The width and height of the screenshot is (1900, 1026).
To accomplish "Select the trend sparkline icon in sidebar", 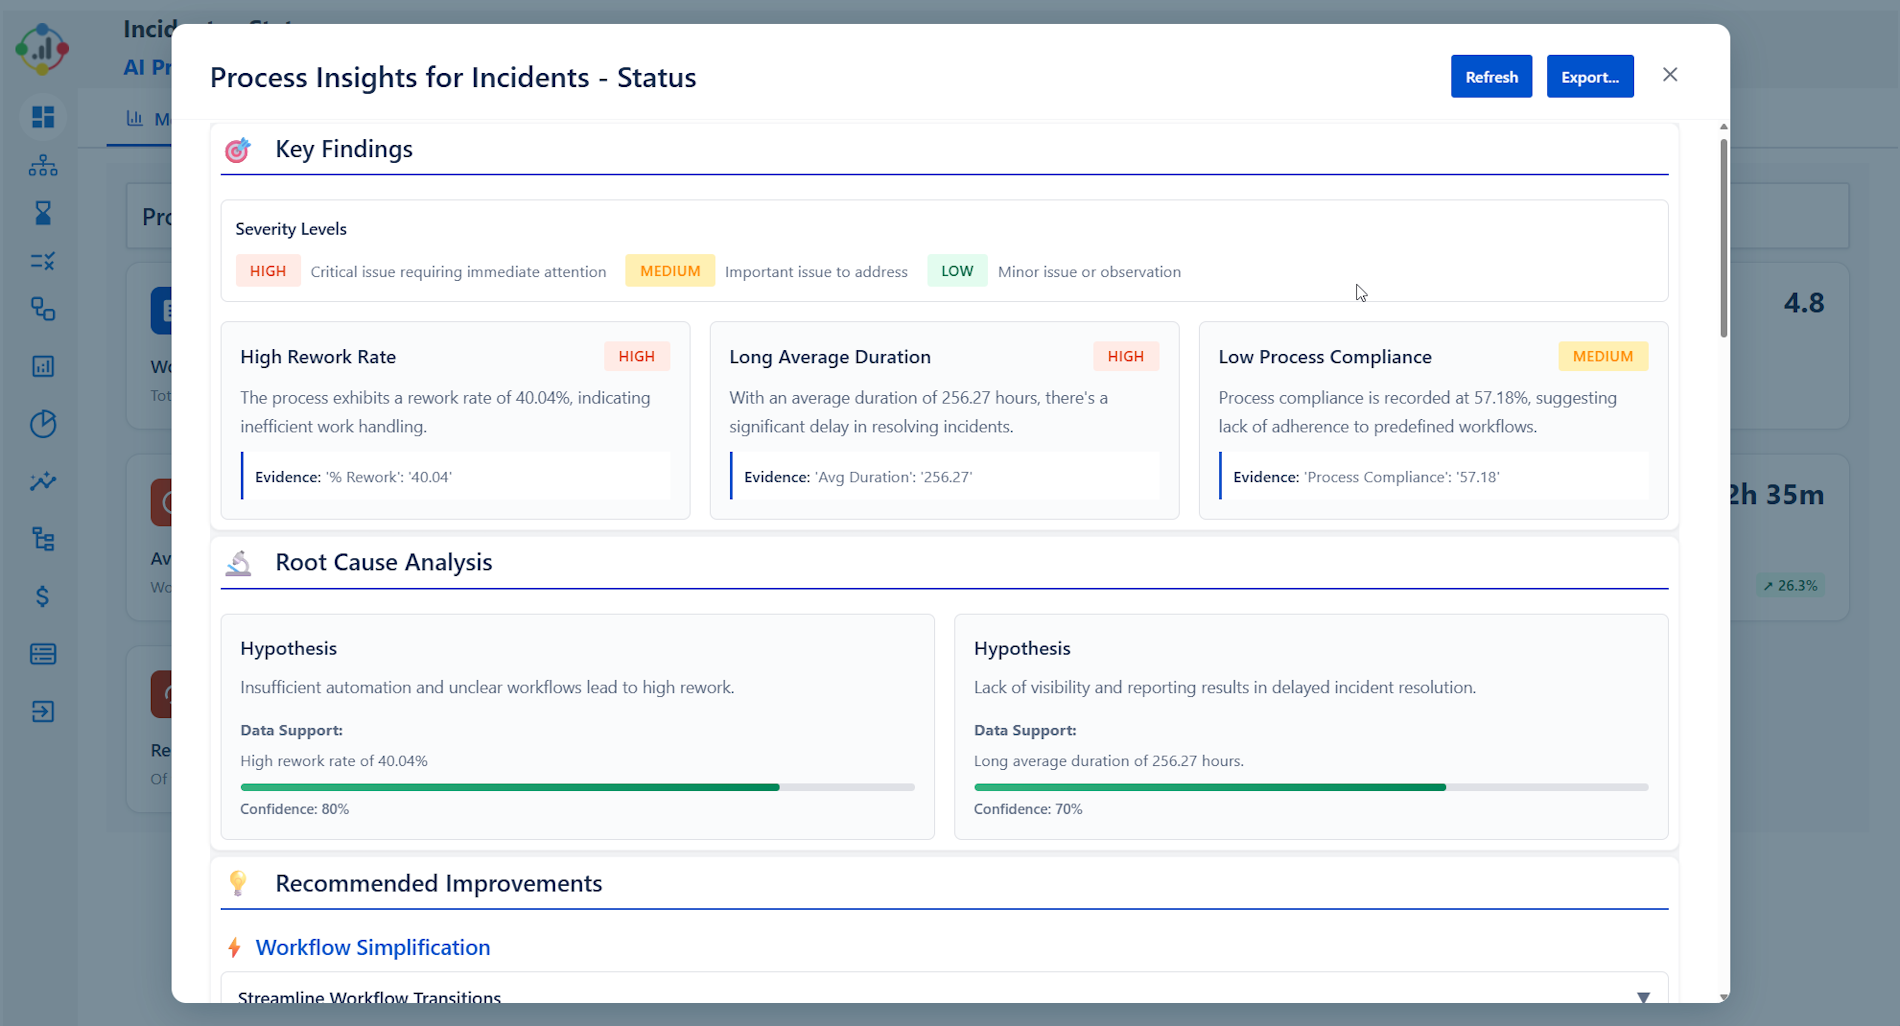I will pyautogui.click(x=43, y=481).
